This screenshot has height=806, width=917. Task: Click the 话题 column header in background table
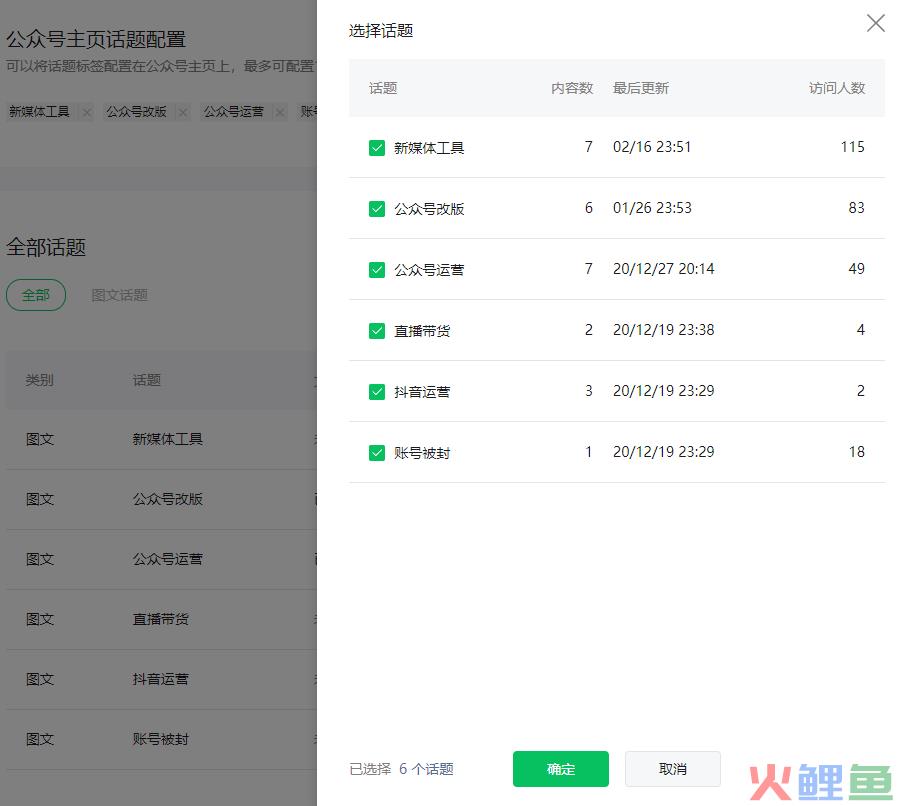pyautogui.click(x=147, y=380)
